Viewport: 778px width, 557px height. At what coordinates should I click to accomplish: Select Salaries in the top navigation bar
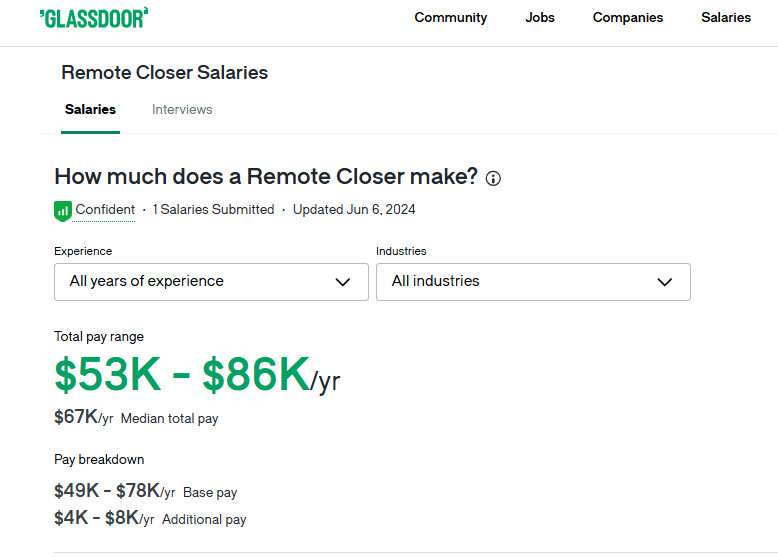pos(726,17)
